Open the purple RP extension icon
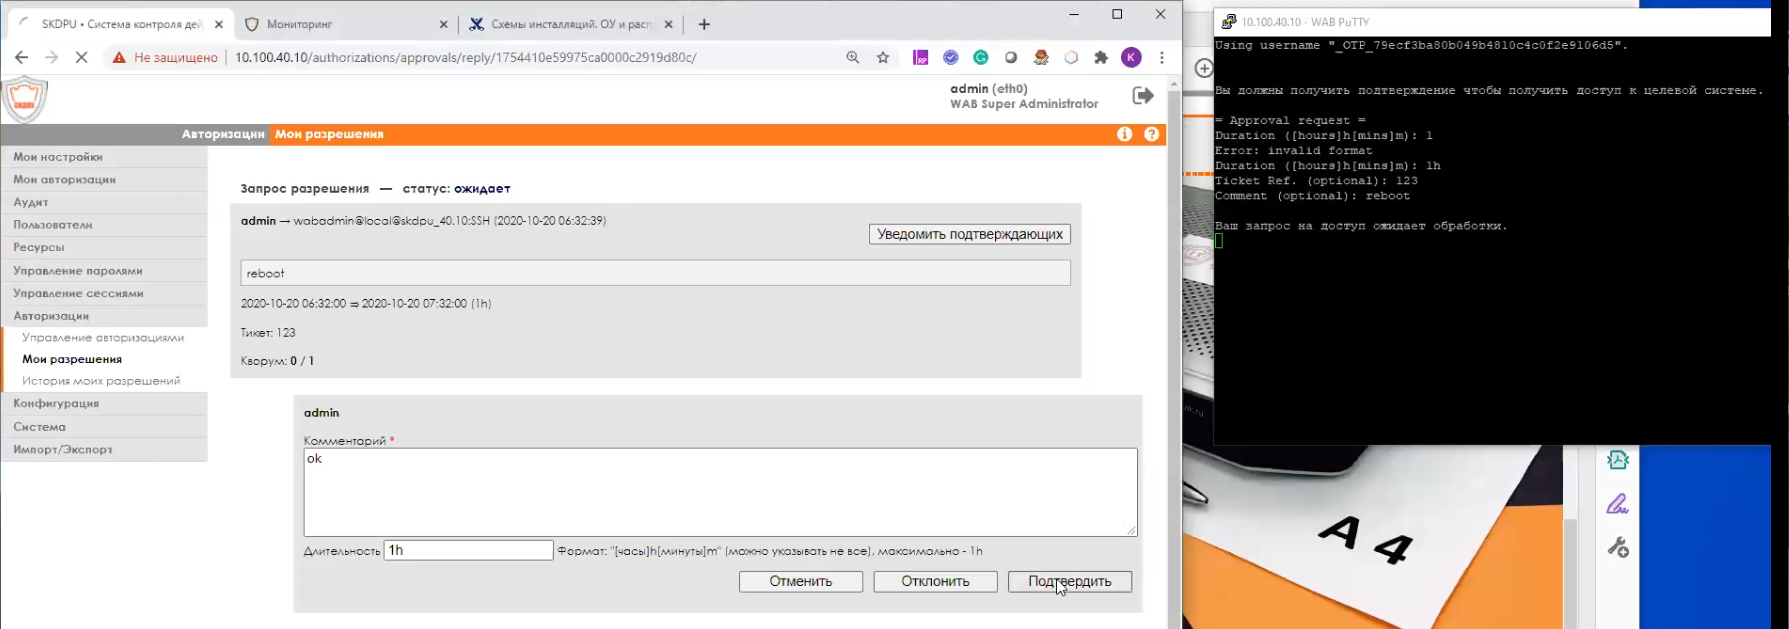The height and width of the screenshot is (629, 1789). [921, 58]
